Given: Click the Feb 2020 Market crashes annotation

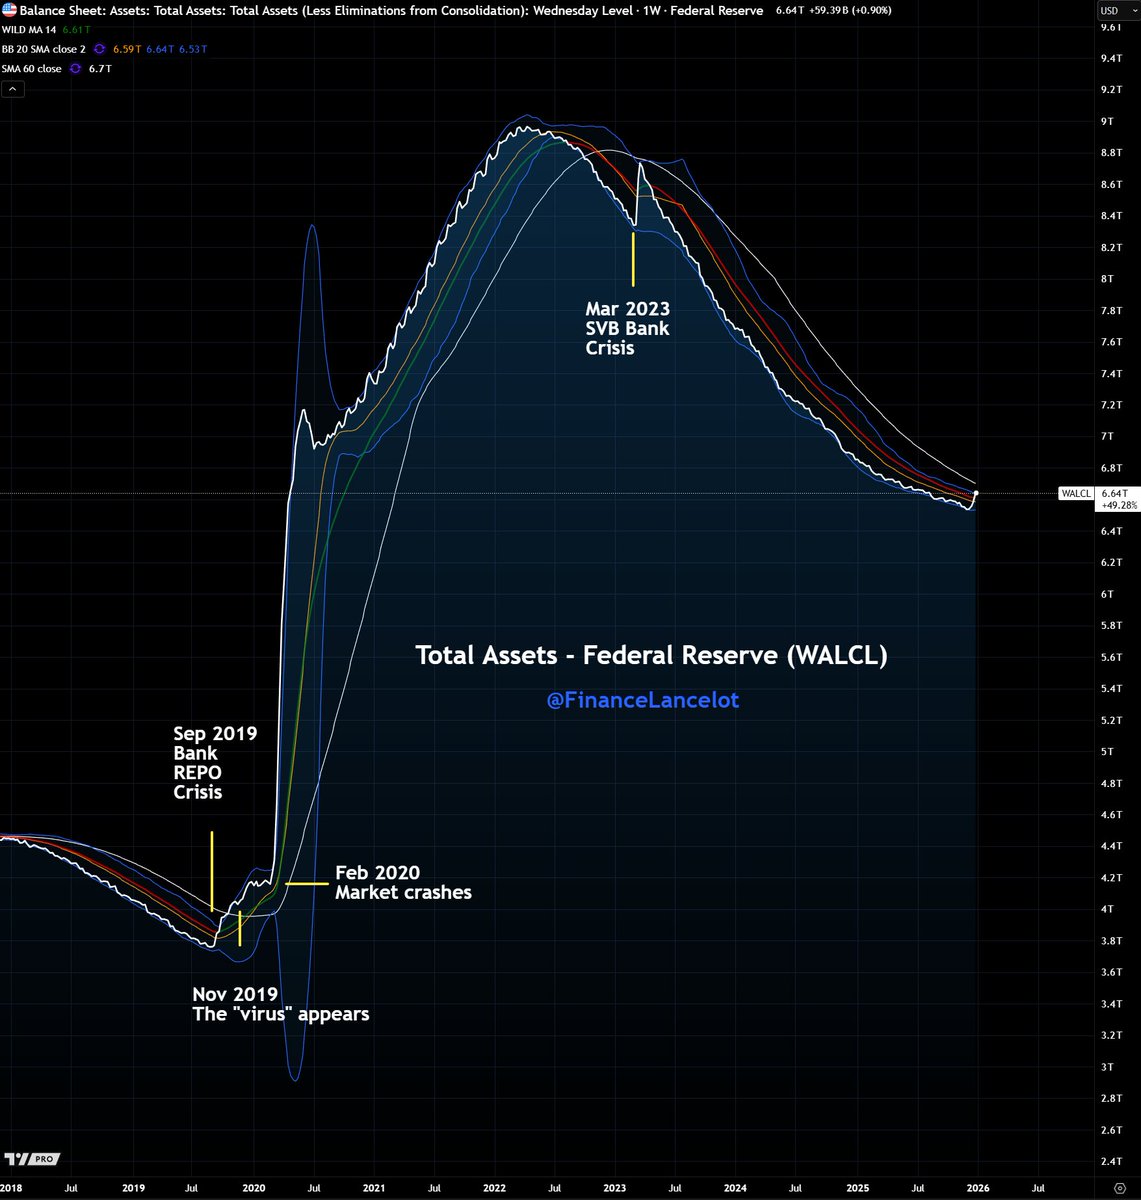Looking at the screenshot, I should click(403, 883).
